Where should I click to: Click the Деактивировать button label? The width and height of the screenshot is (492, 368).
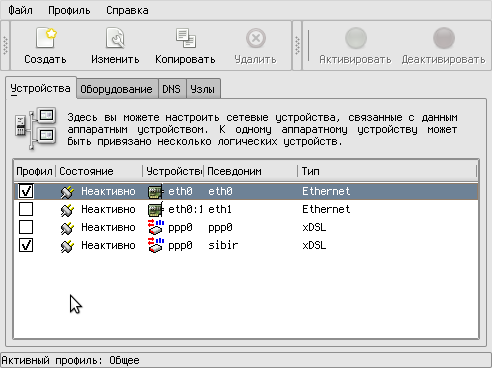click(x=443, y=59)
